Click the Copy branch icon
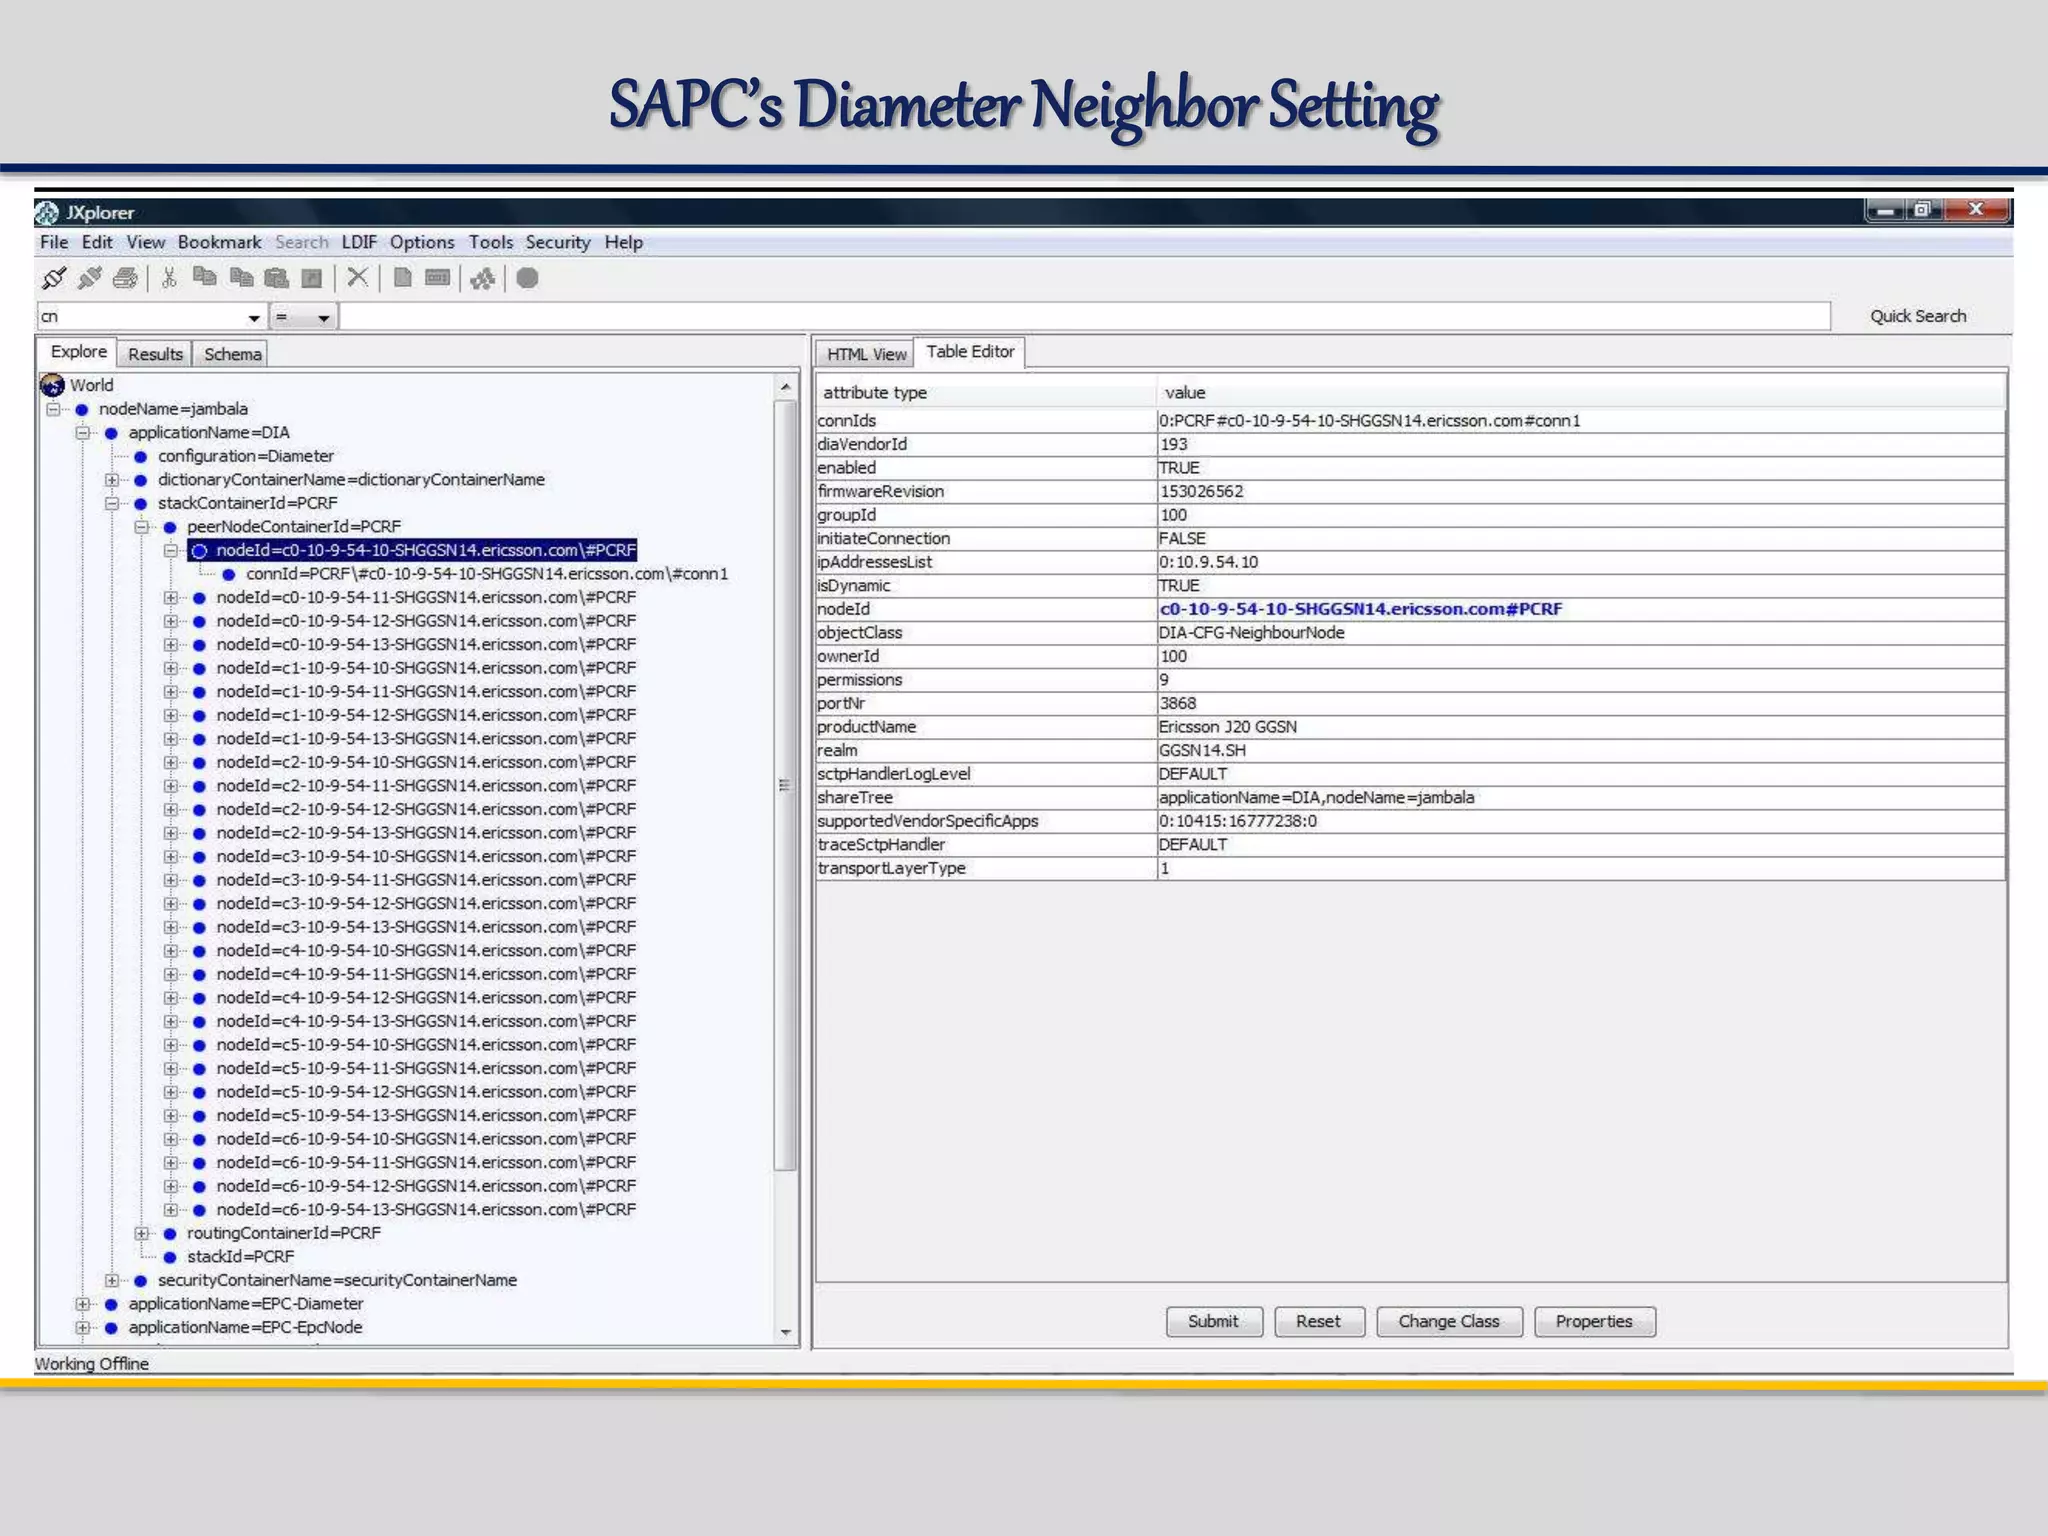Screen dimensions: 2048x1536 (x=205, y=277)
